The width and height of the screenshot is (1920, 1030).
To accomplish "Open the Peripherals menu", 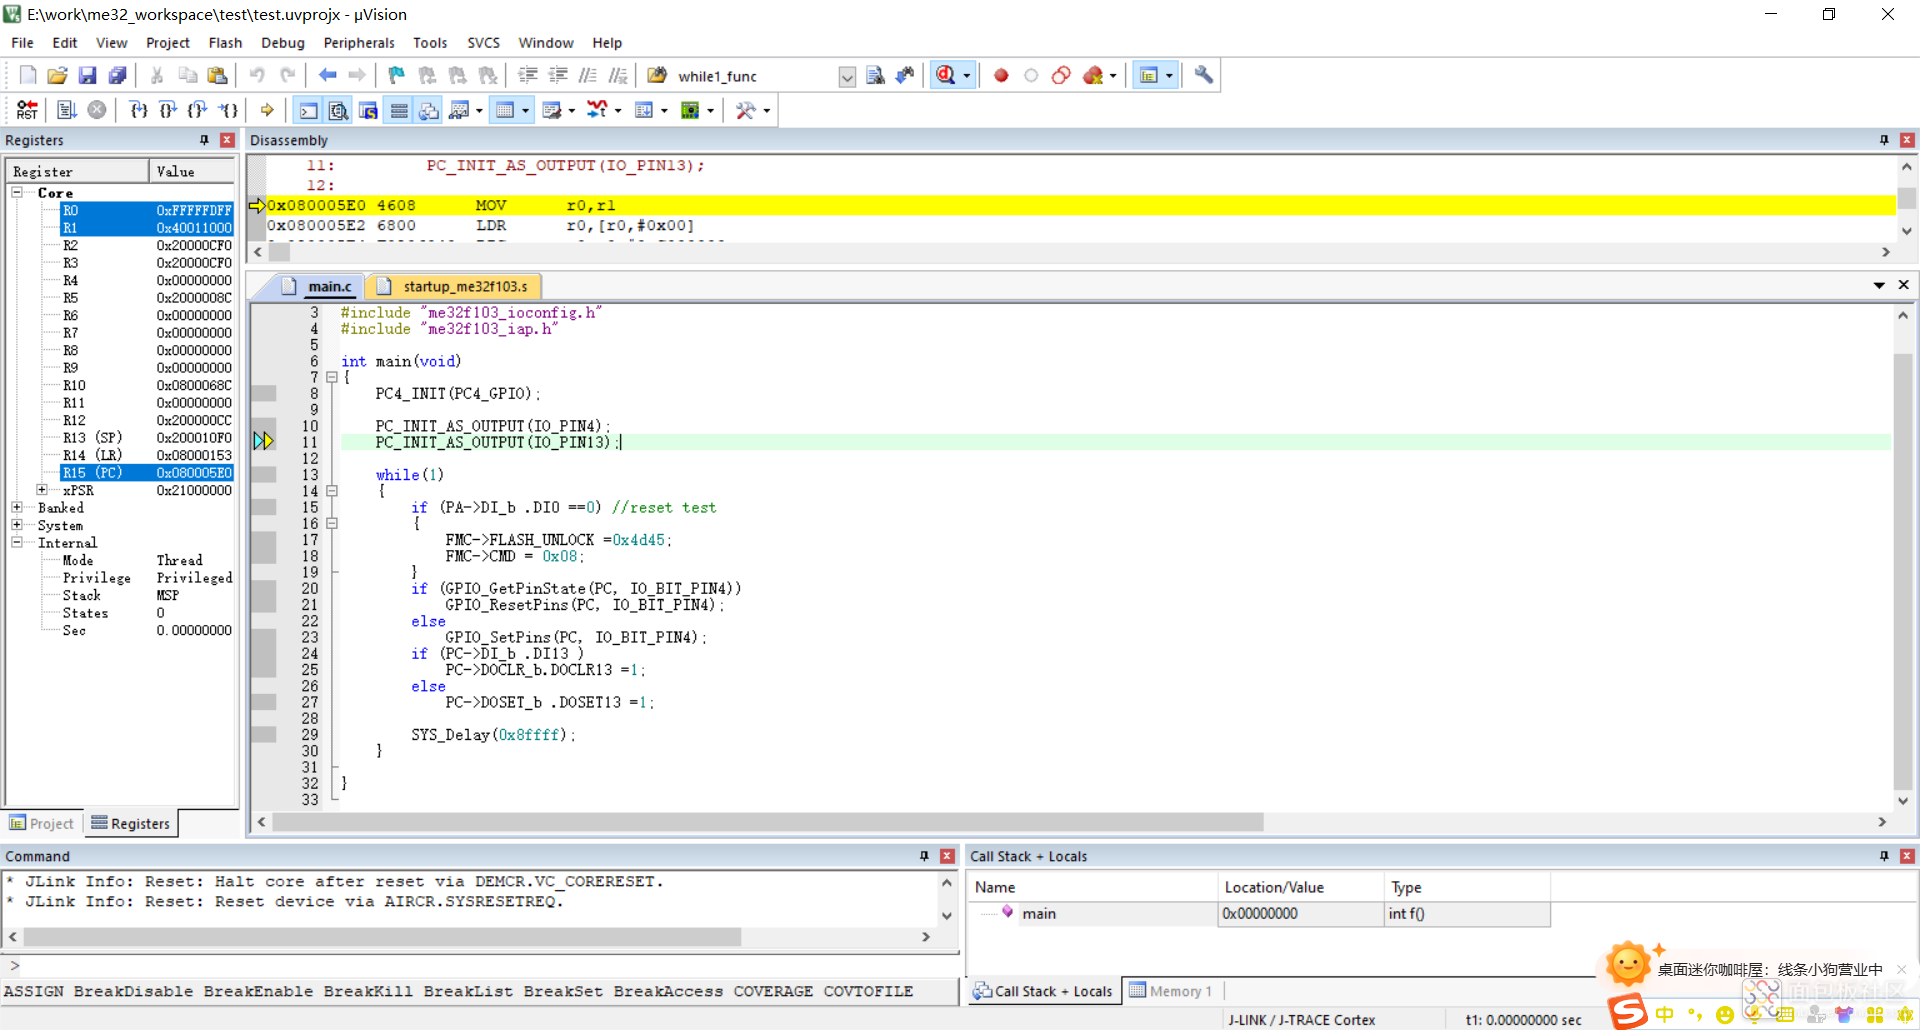I will pos(359,43).
